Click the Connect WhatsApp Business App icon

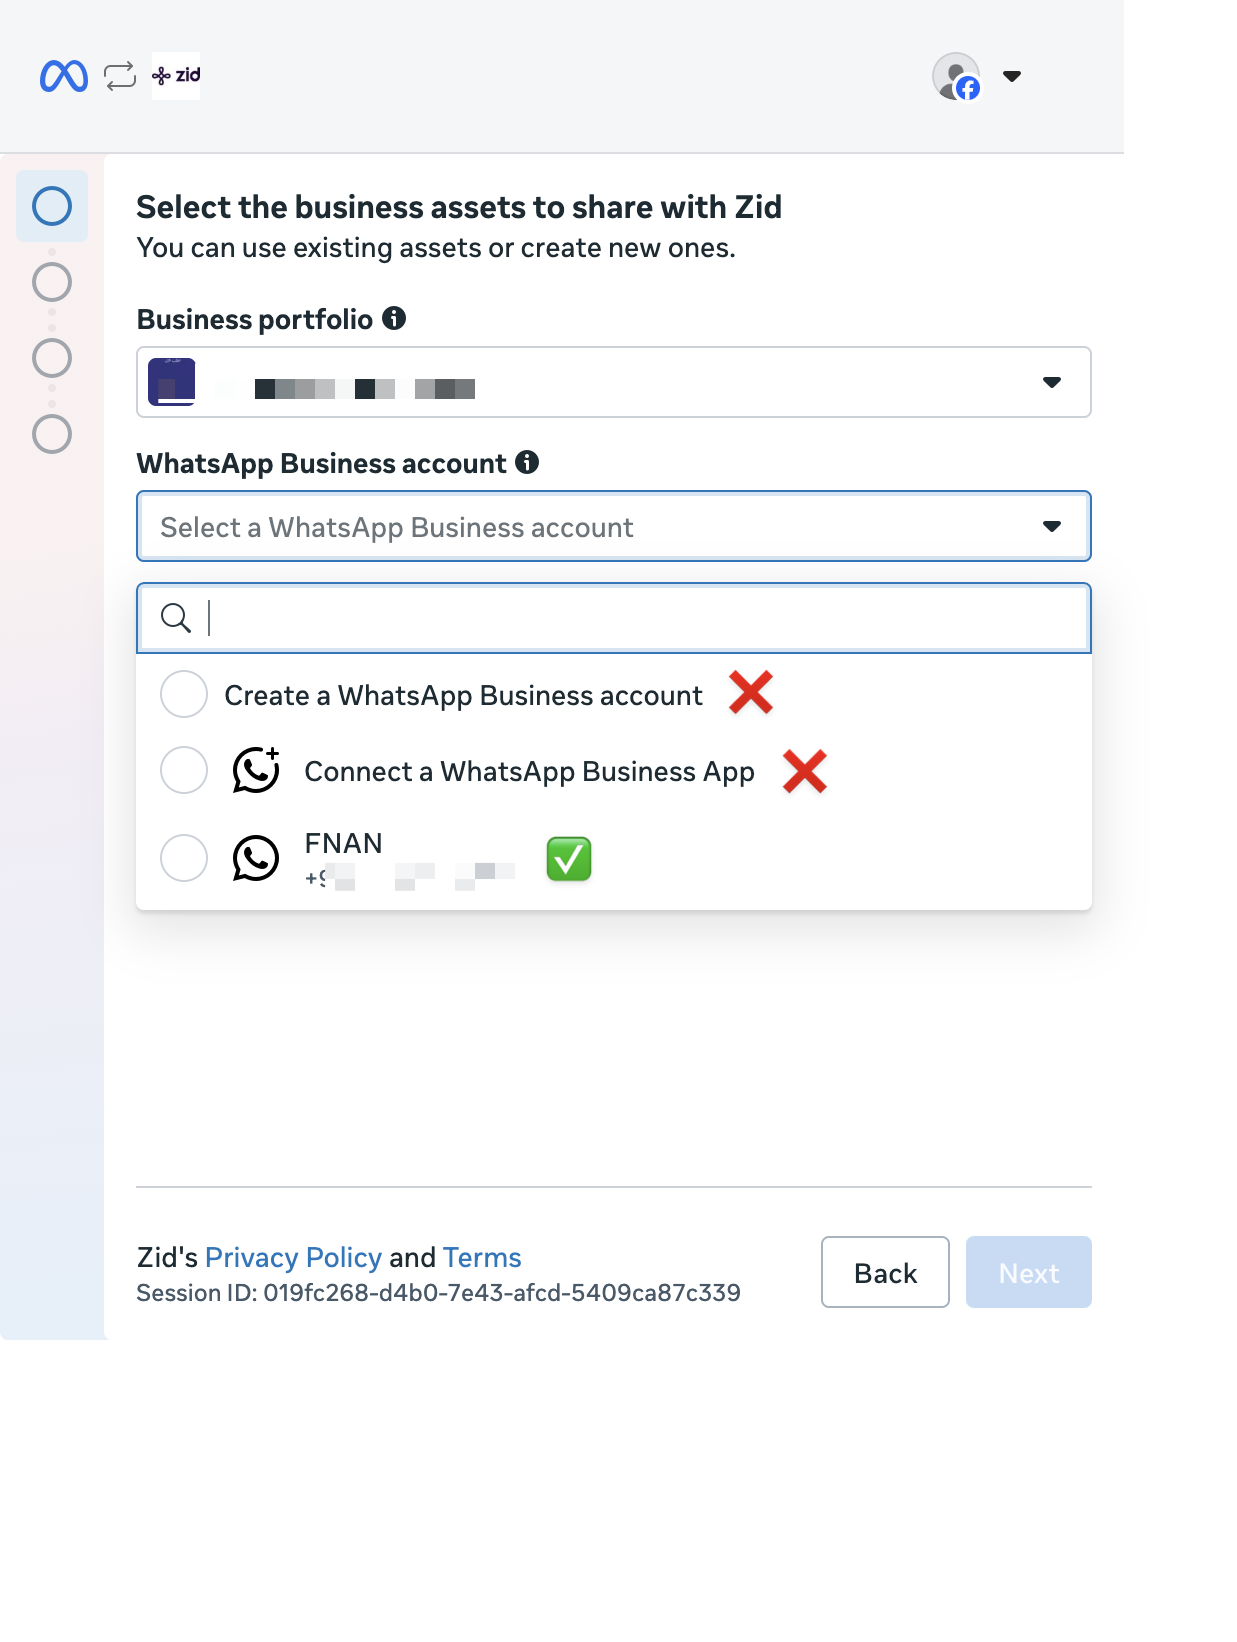pos(256,770)
